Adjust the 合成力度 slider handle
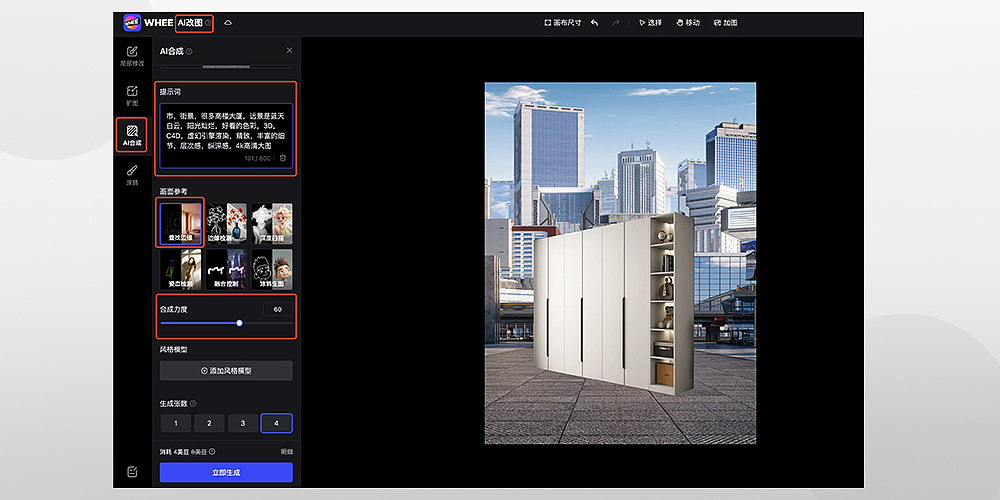The height and width of the screenshot is (500, 1000). coord(239,323)
